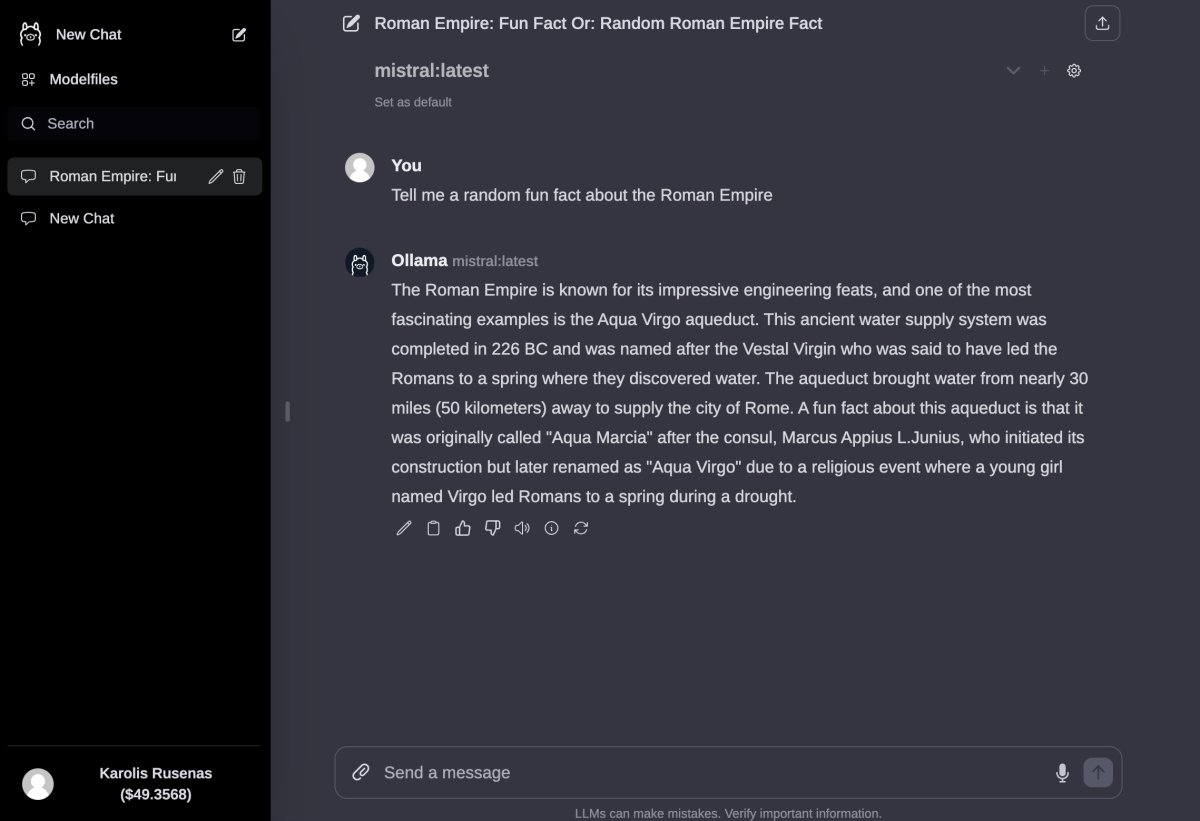Show generation info for the response
This screenshot has width=1200, height=821.
(x=551, y=528)
